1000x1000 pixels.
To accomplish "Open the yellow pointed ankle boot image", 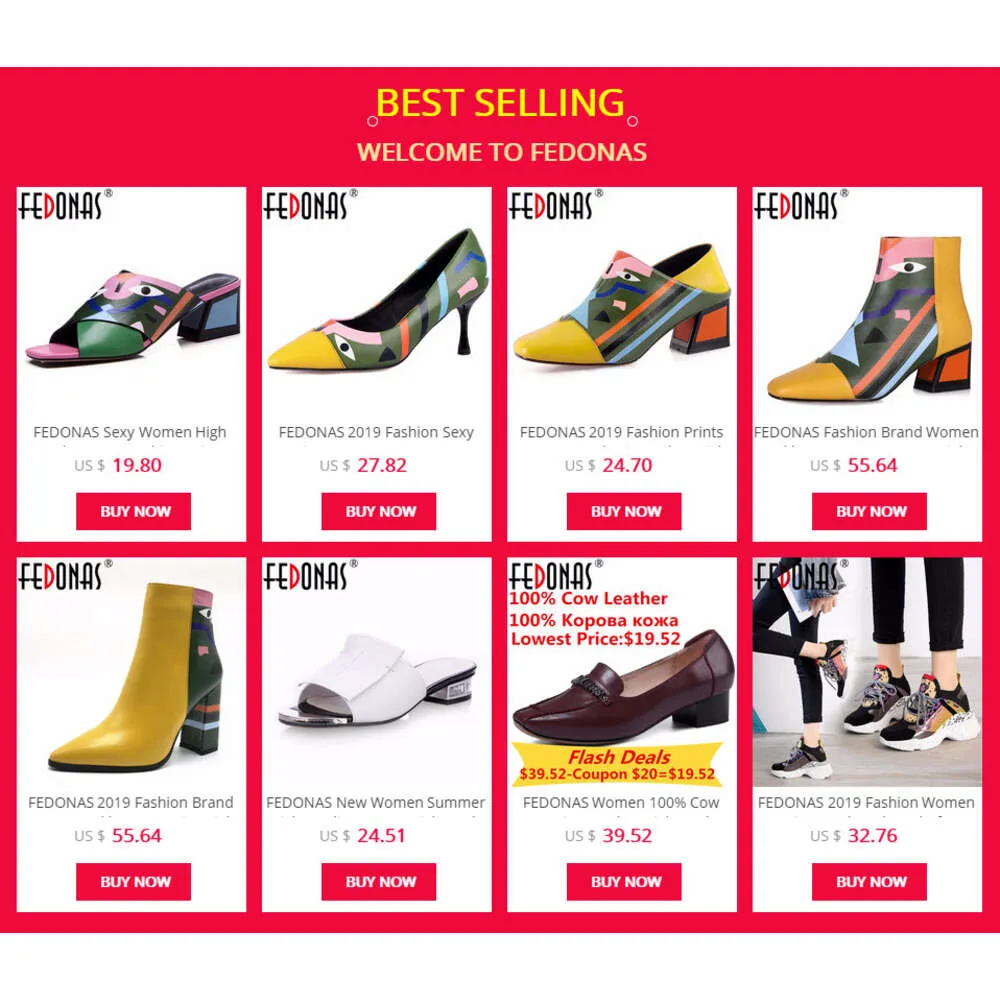I will coord(131,673).
